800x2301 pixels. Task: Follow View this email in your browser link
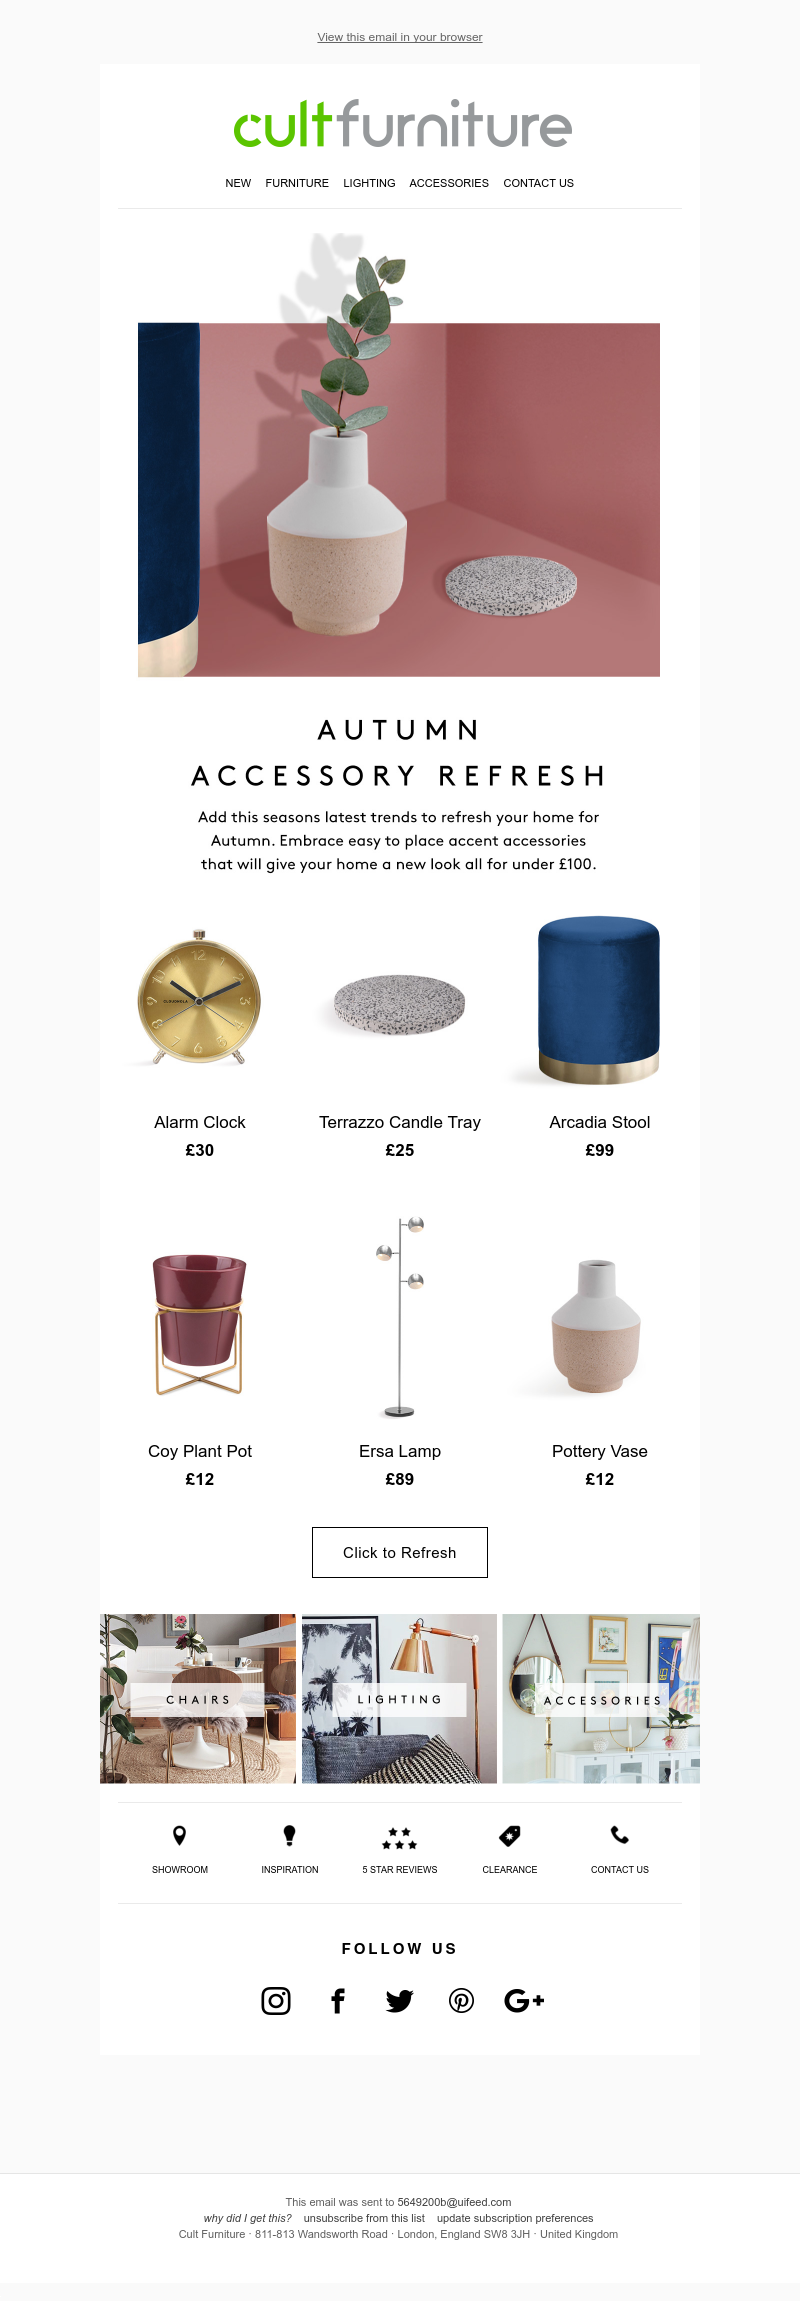(x=400, y=37)
